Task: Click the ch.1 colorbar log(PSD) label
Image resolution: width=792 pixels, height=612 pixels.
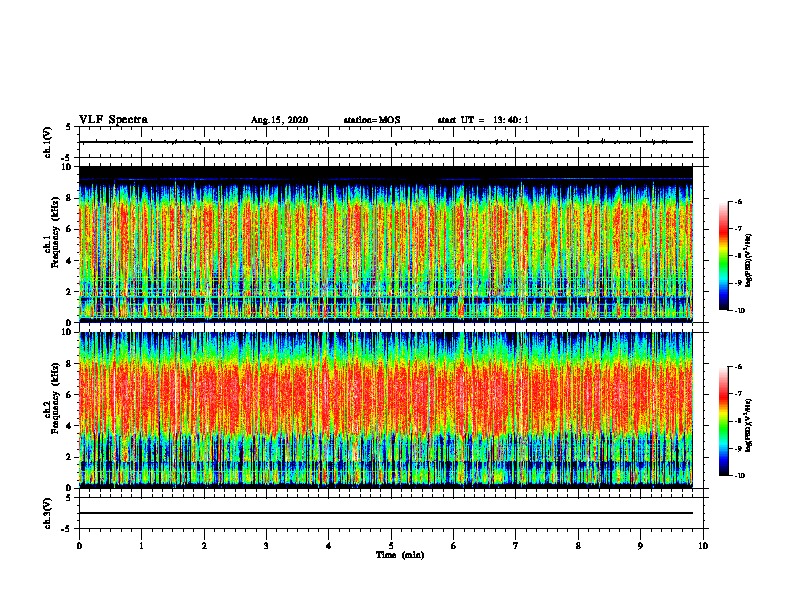Action: (748, 260)
